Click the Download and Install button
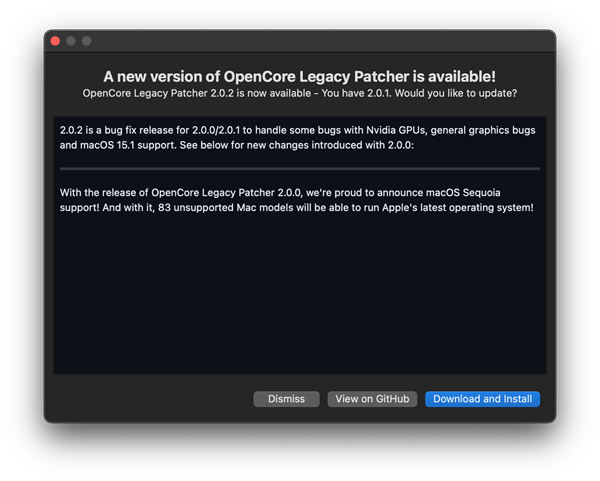 coord(482,399)
